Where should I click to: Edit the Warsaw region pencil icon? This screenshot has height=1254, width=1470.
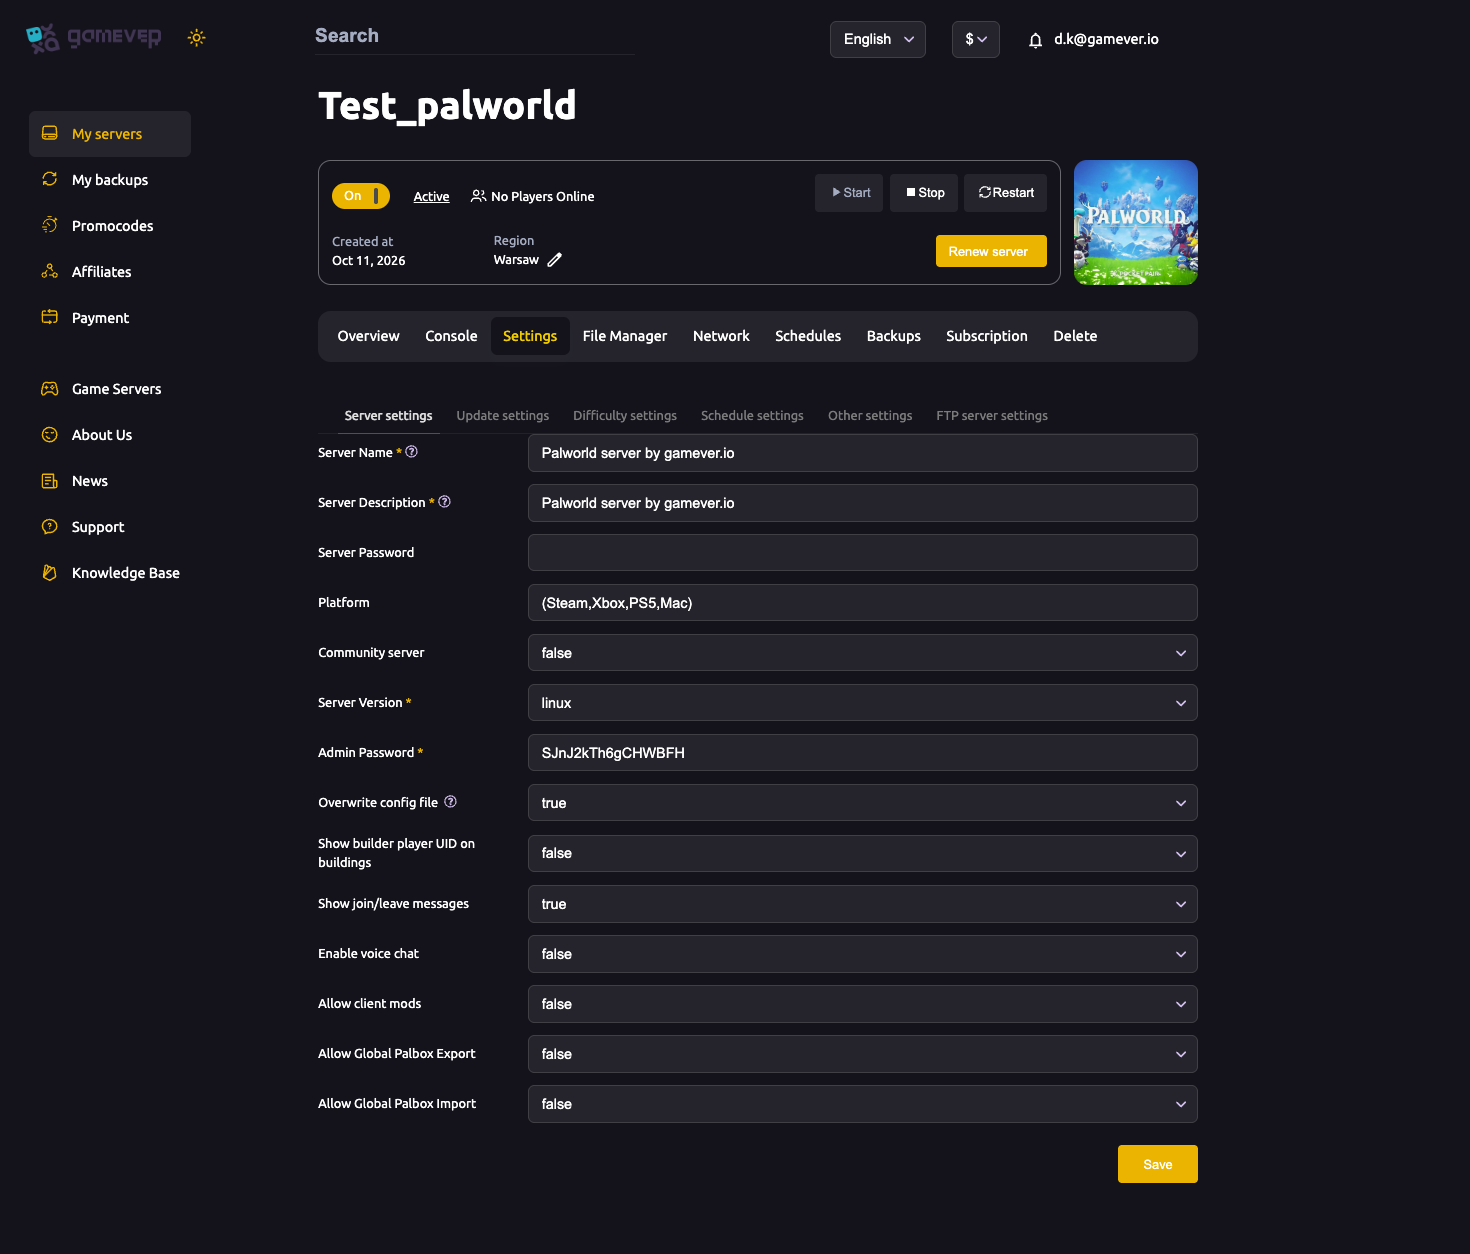555,260
